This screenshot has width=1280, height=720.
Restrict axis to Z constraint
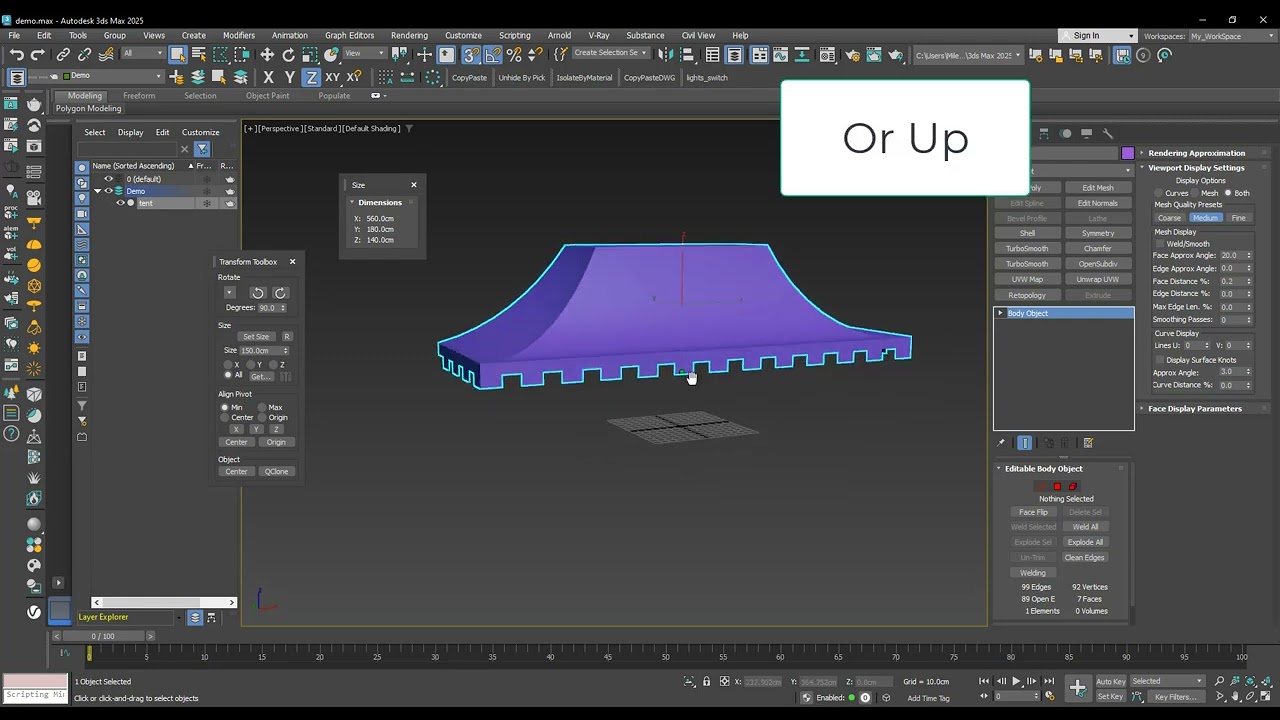[x=311, y=77]
